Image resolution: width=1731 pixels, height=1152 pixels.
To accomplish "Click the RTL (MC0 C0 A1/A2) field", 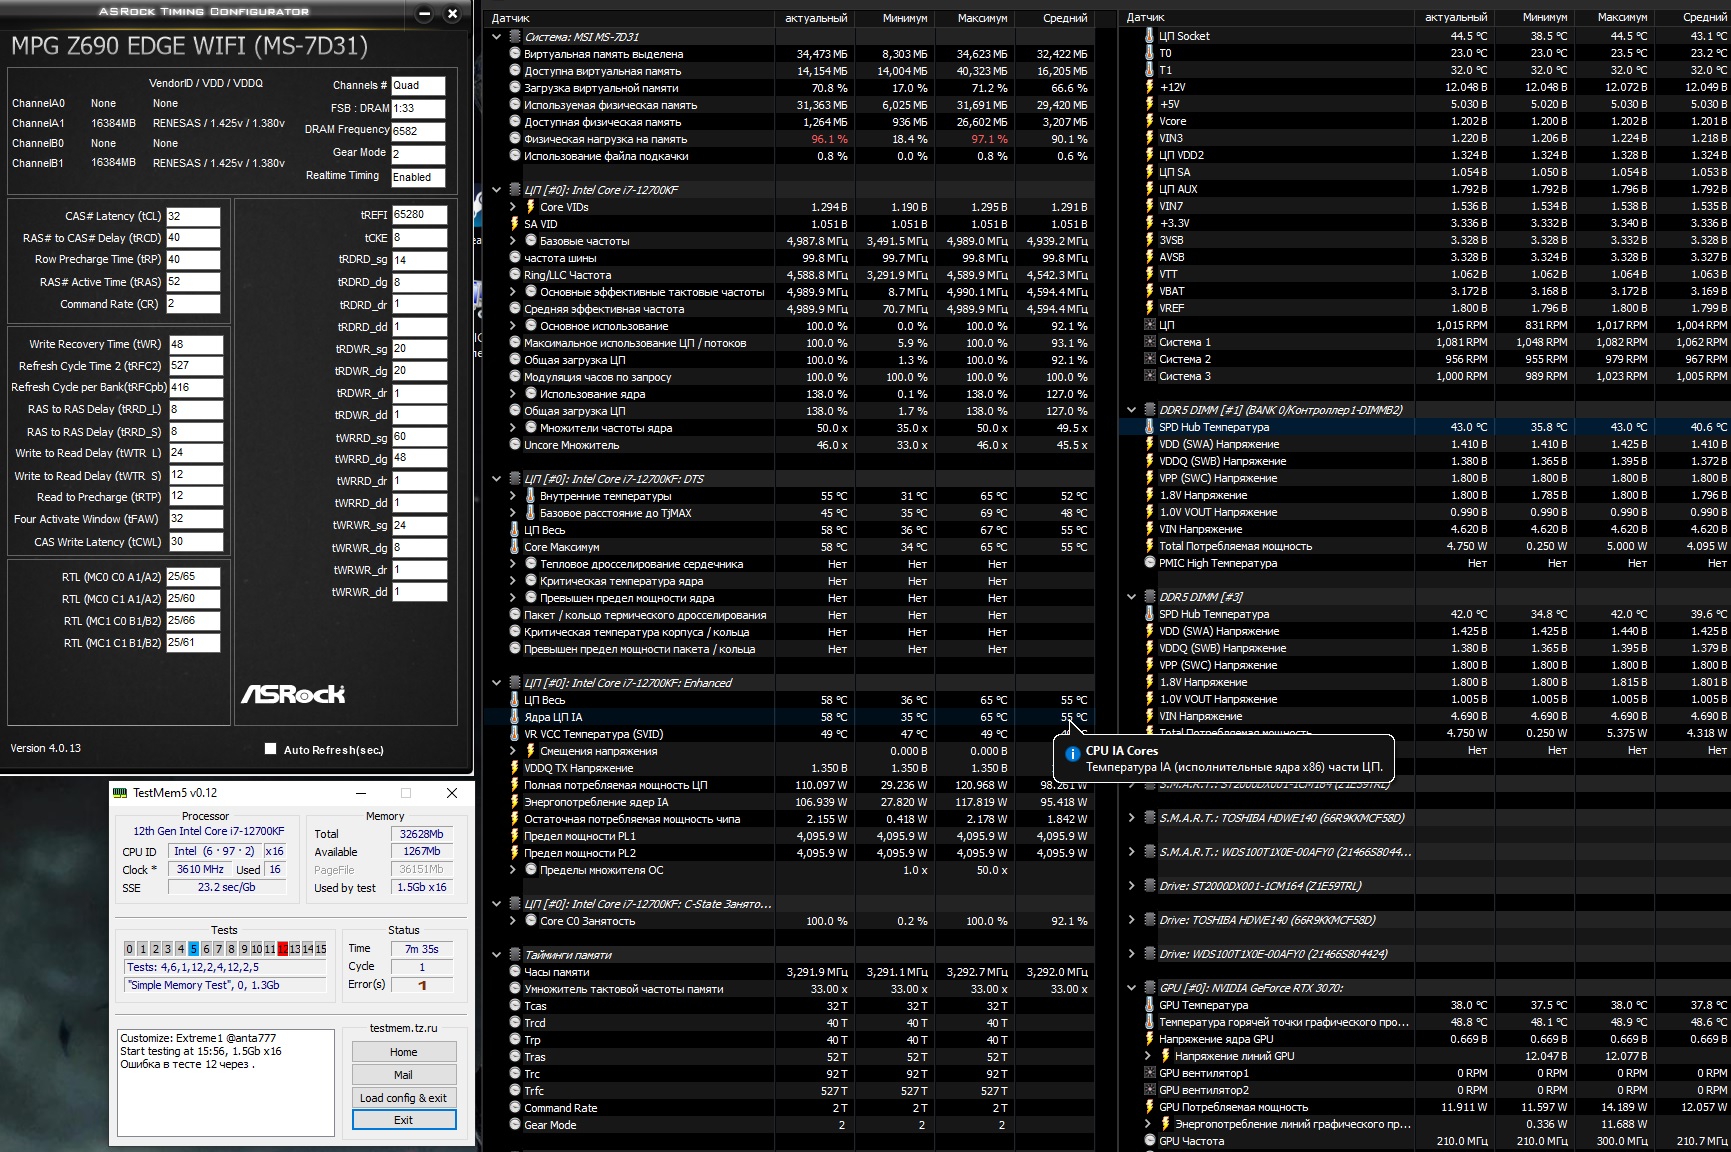I will 193,577.
